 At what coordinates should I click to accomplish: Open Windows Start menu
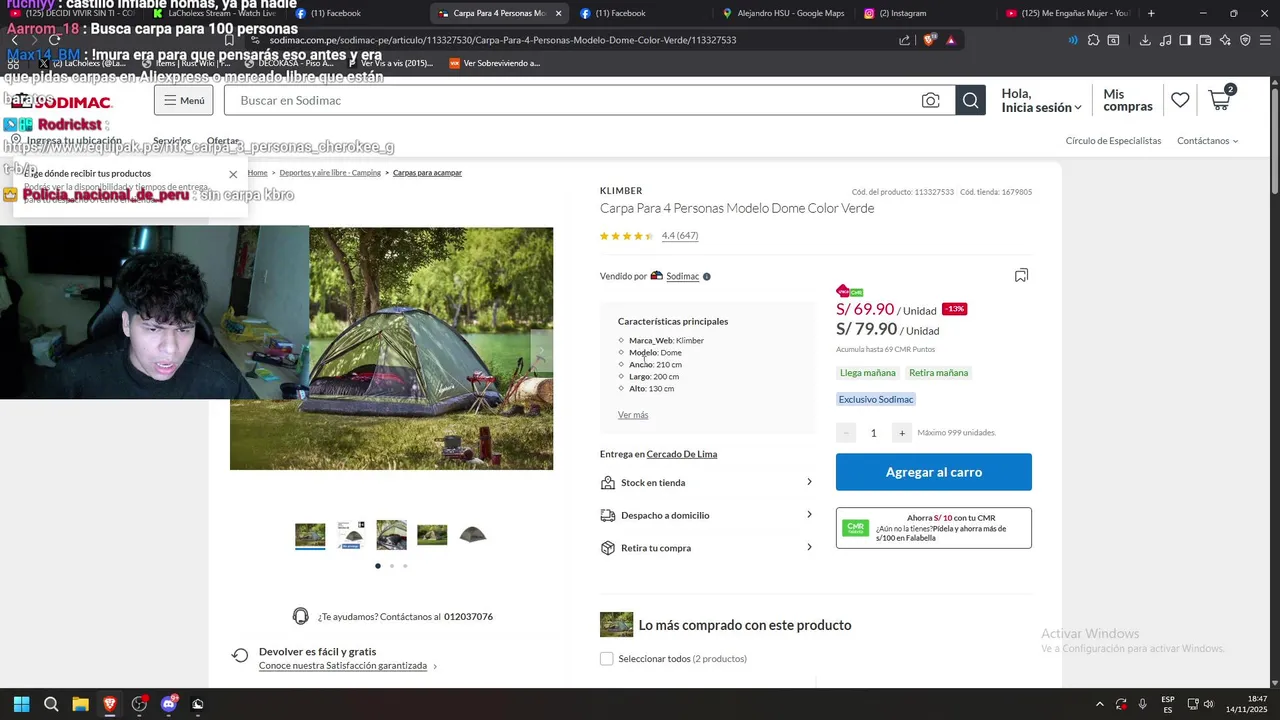pyautogui.click(x=21, y=704)
